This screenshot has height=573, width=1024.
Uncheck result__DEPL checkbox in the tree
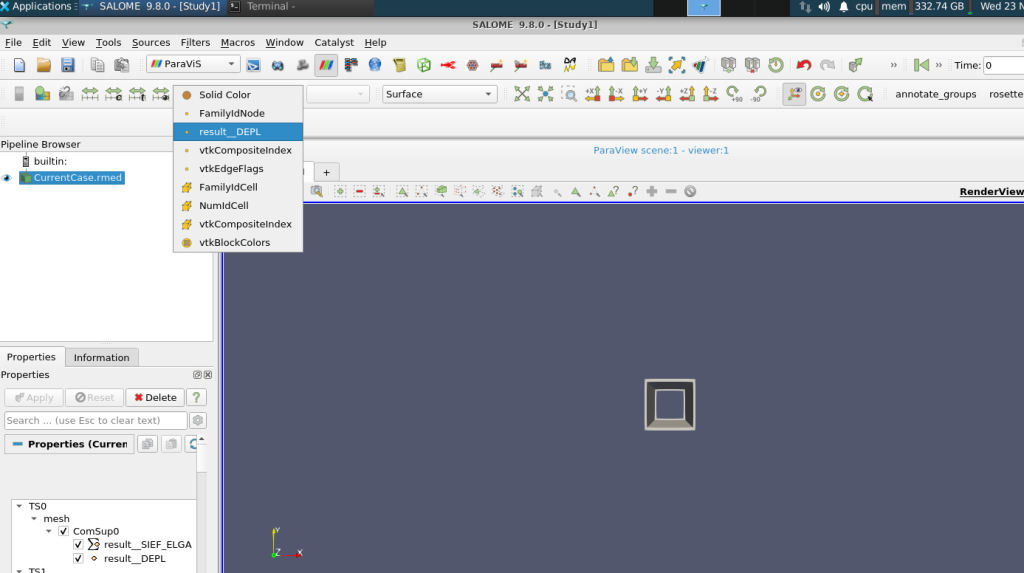click(78, 559)
